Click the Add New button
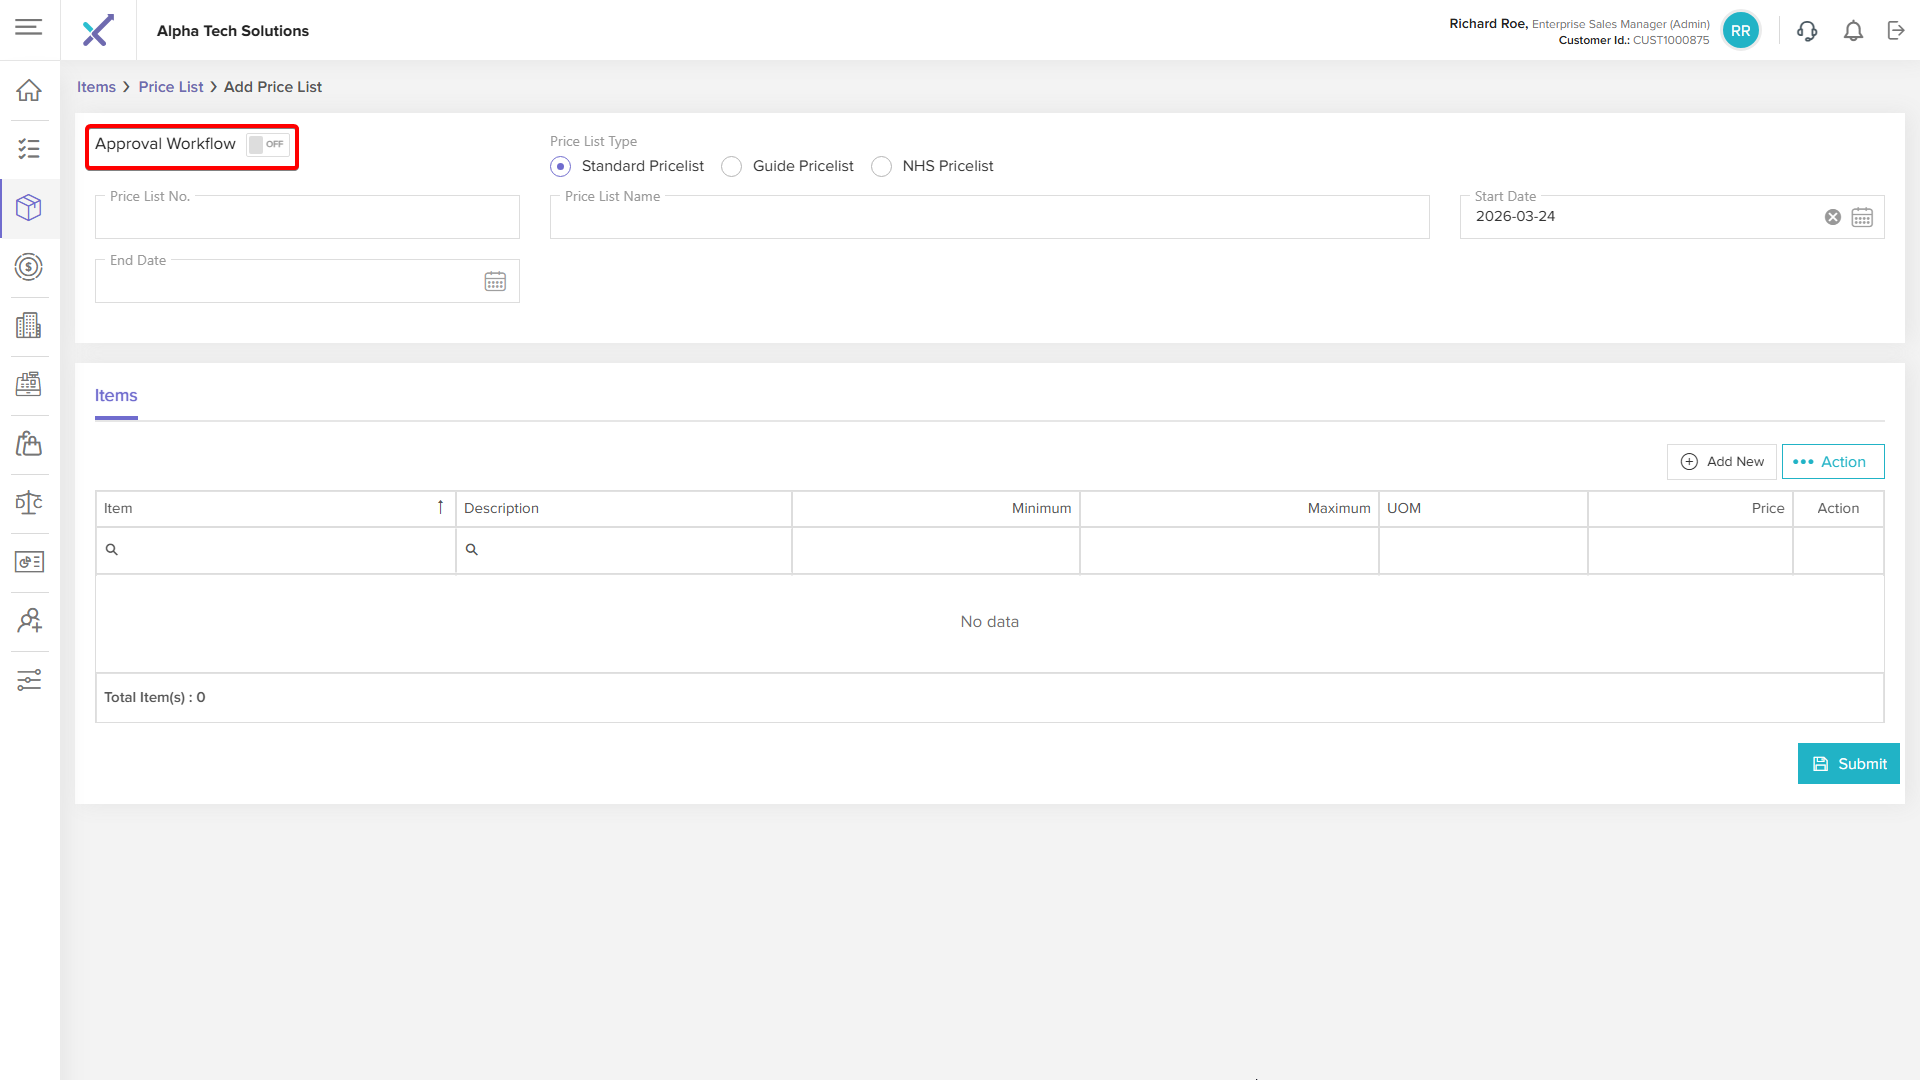1920x1080 pixels. 1722,462
